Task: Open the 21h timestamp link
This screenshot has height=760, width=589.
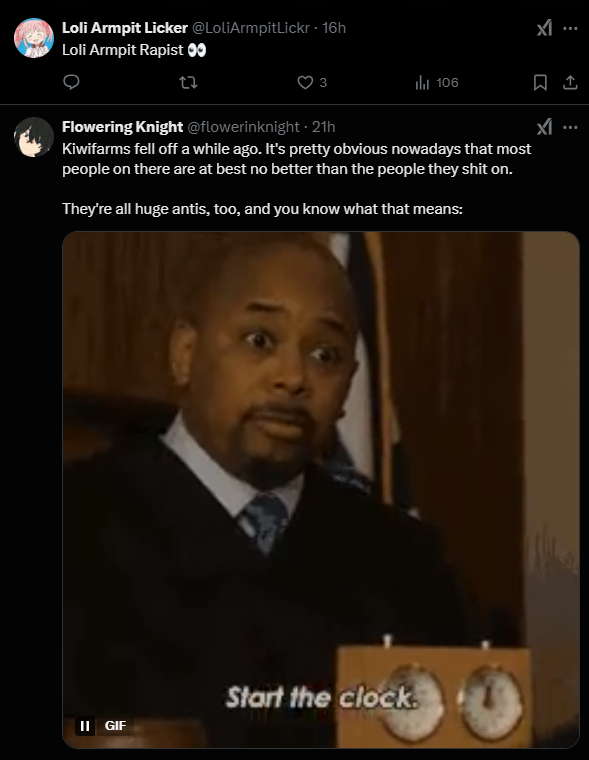Action: pyautogui.click(x=323, y=127)
